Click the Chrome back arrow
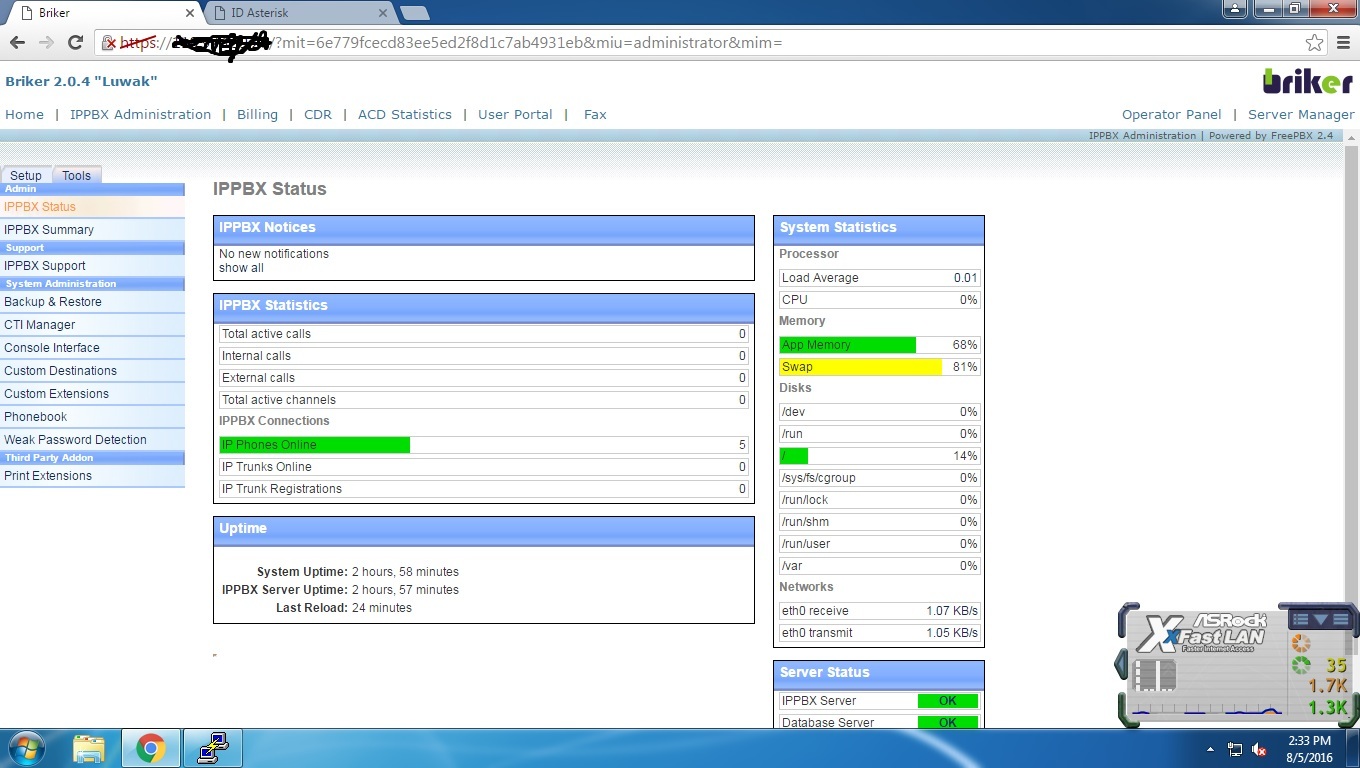 (17, 43)
